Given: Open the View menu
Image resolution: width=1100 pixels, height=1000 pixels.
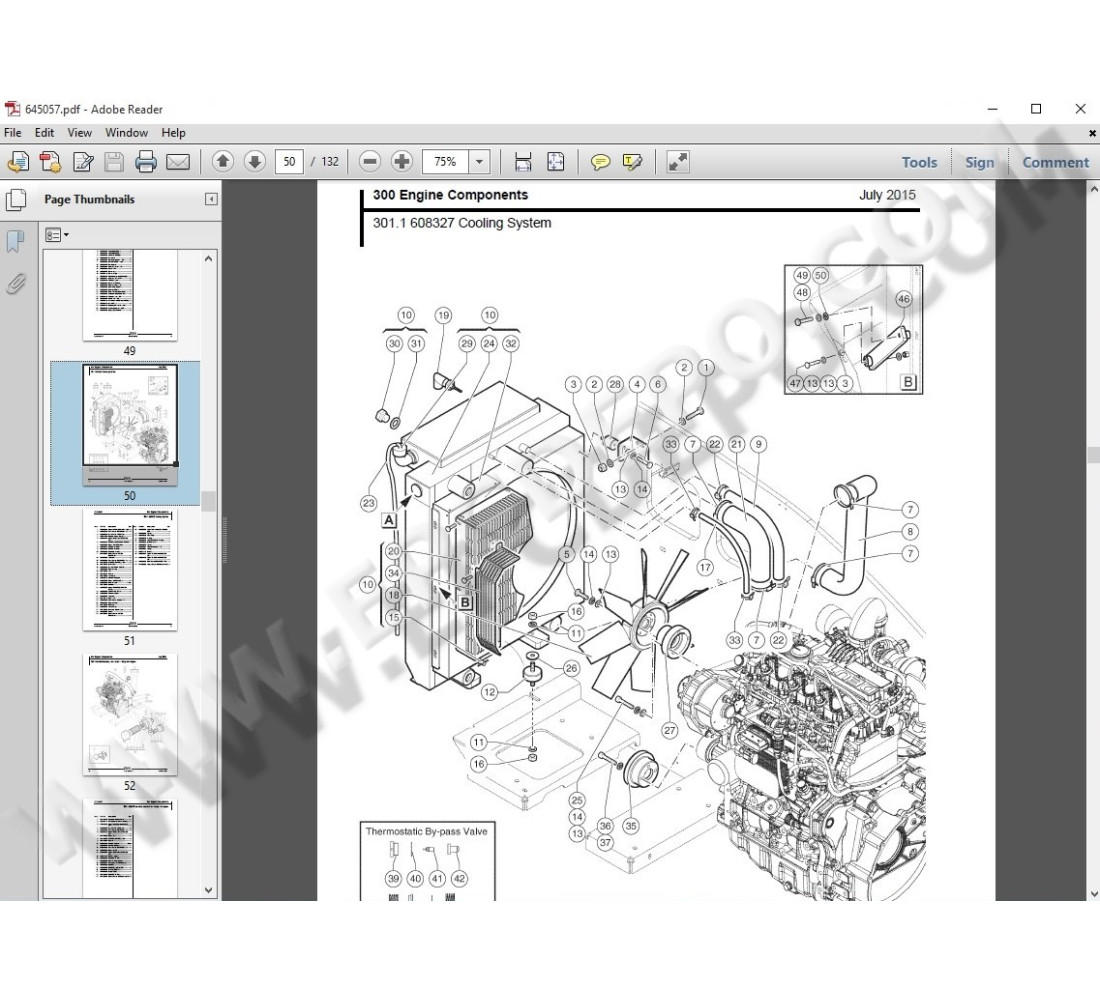Looking at the screenshot, I should pos(79,132).
